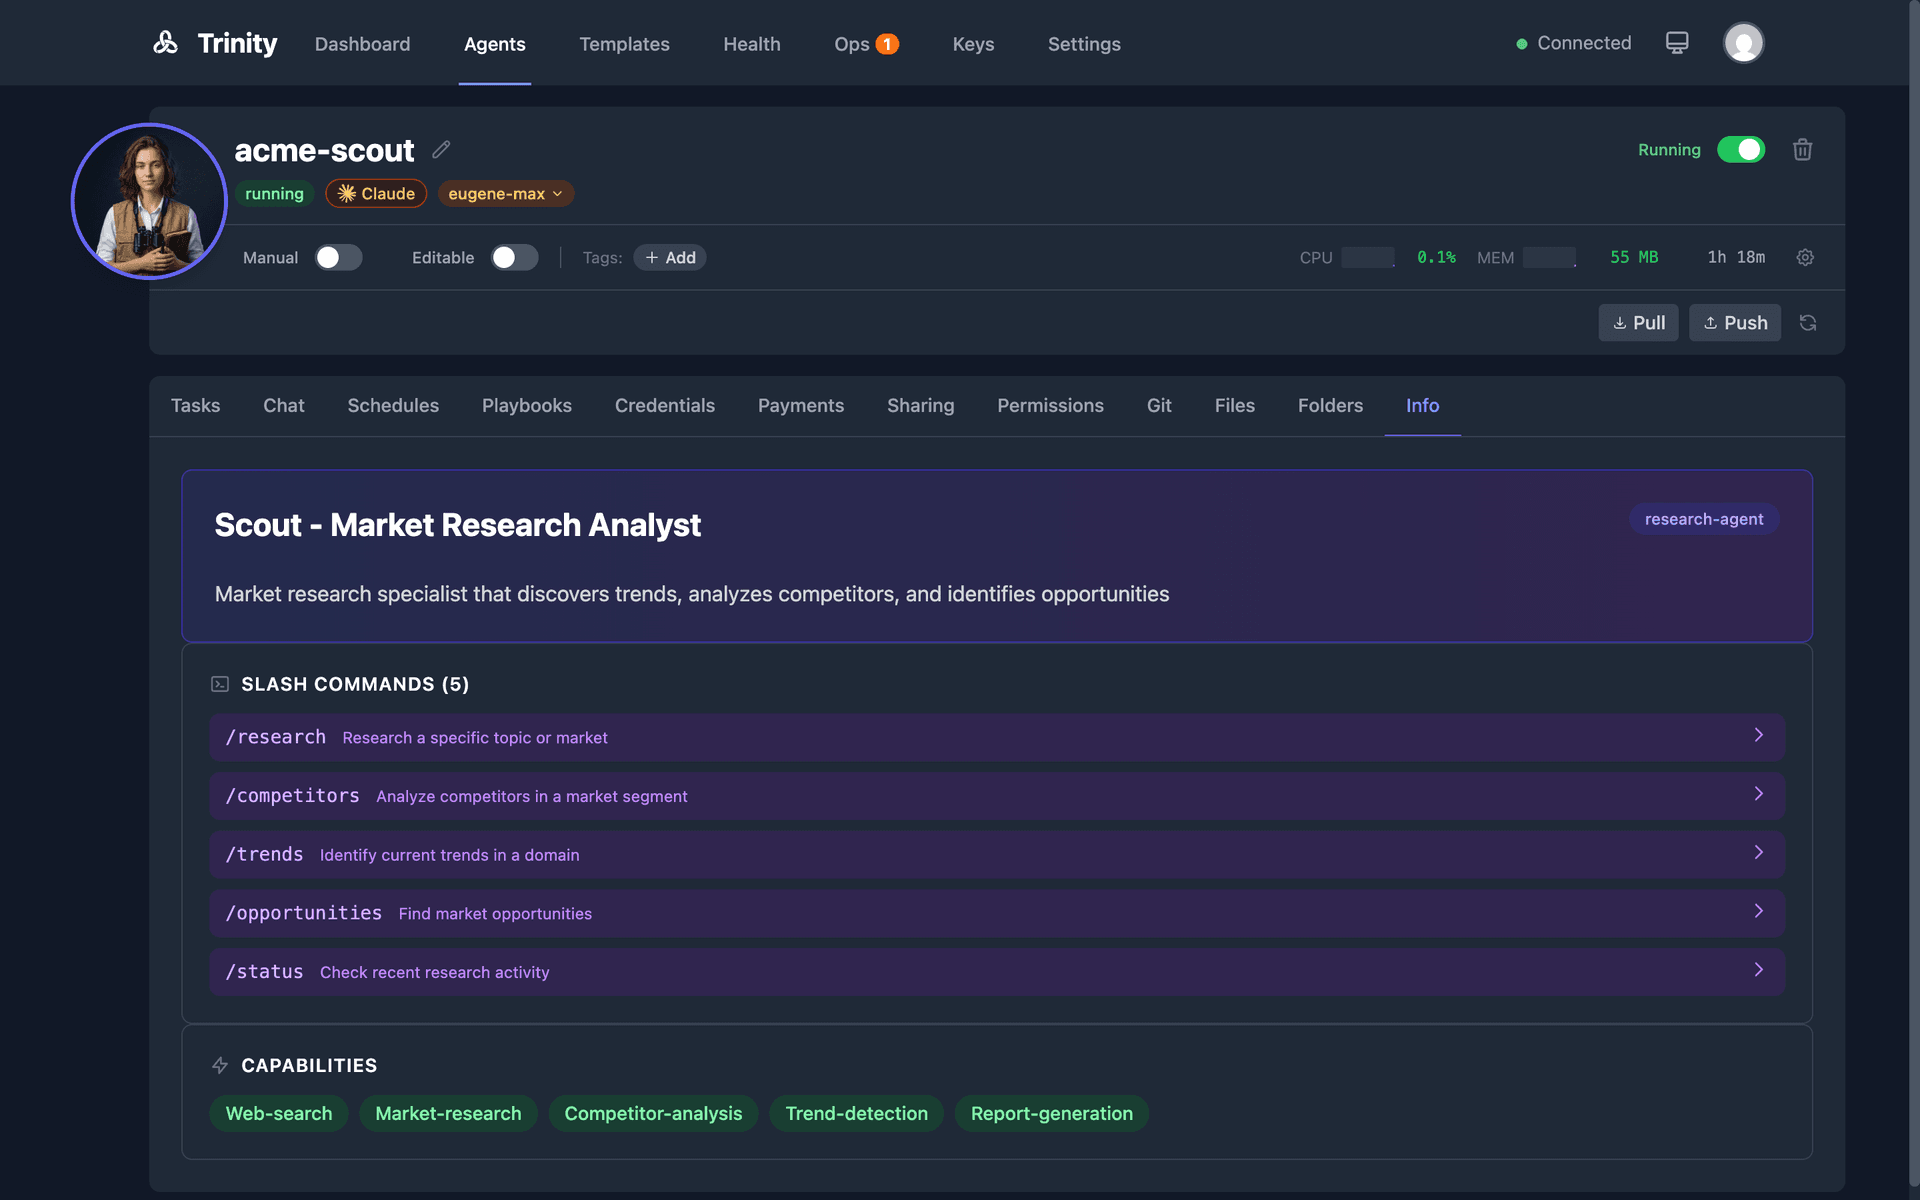1920x1200 pixels.
Task: Click the Web-search capability badge
Action: click(x=278, y=1113)
